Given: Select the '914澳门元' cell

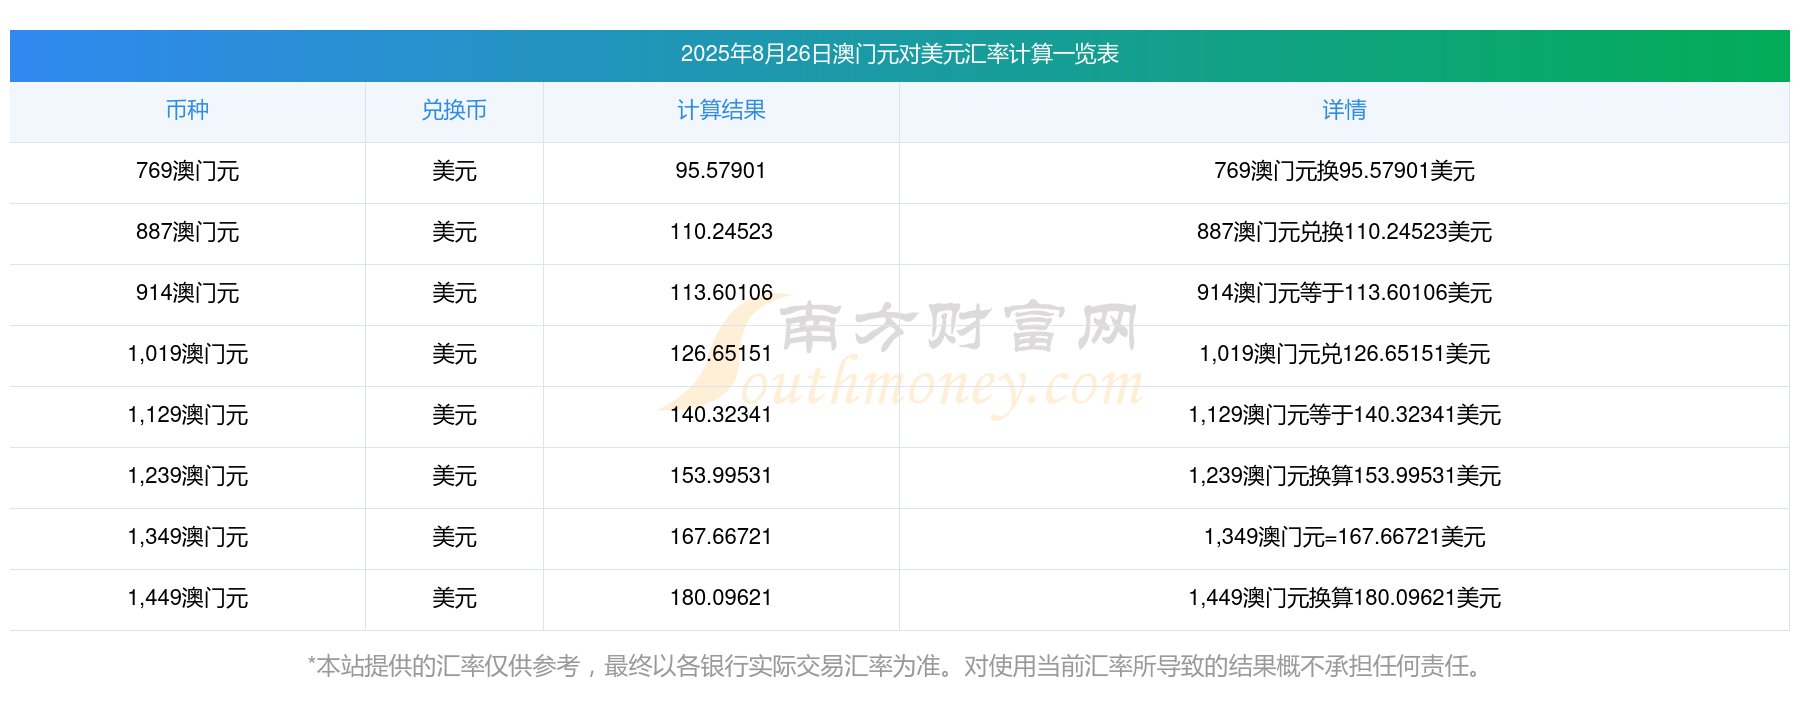Looking at the screenshot, I should click(187, 293).
